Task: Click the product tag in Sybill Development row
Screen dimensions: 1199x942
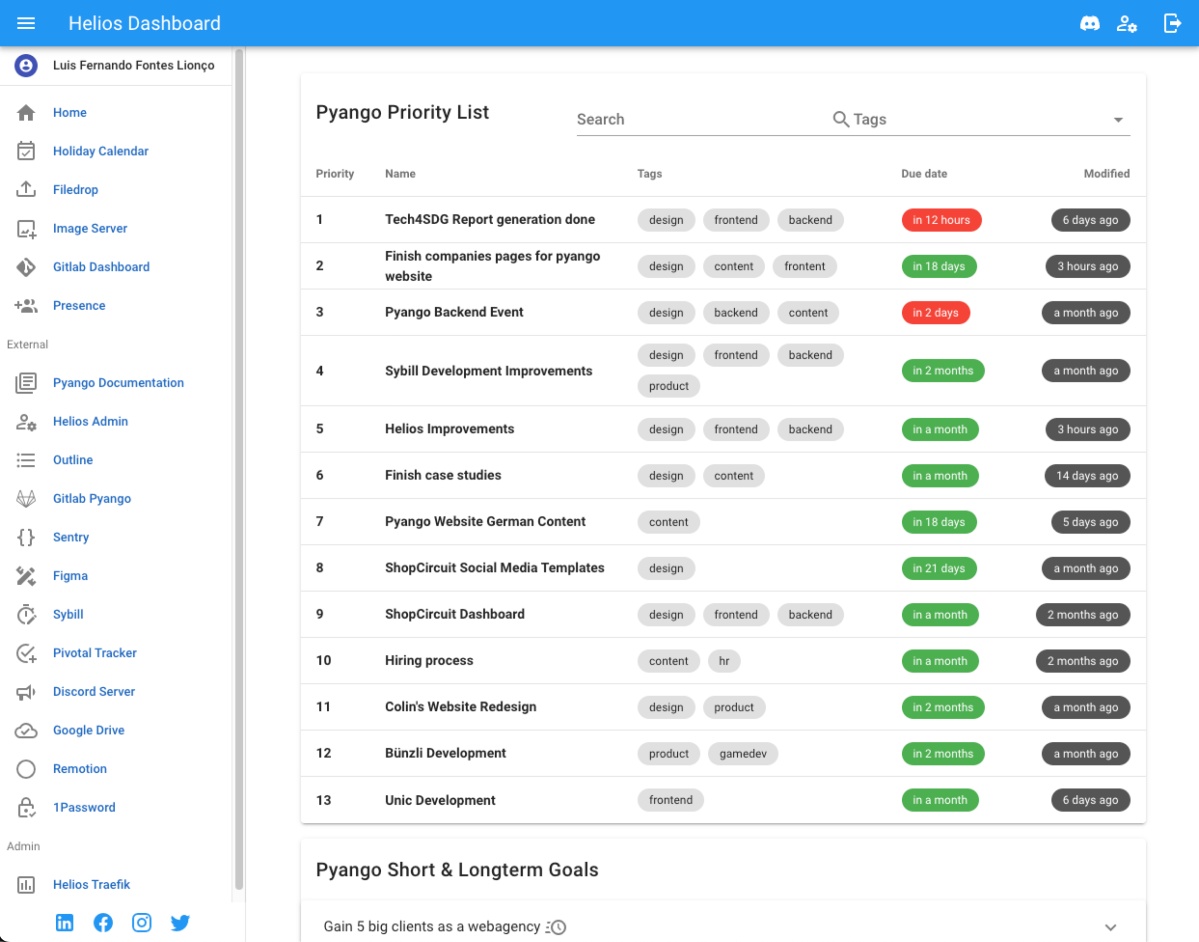Action: point(668,386)
